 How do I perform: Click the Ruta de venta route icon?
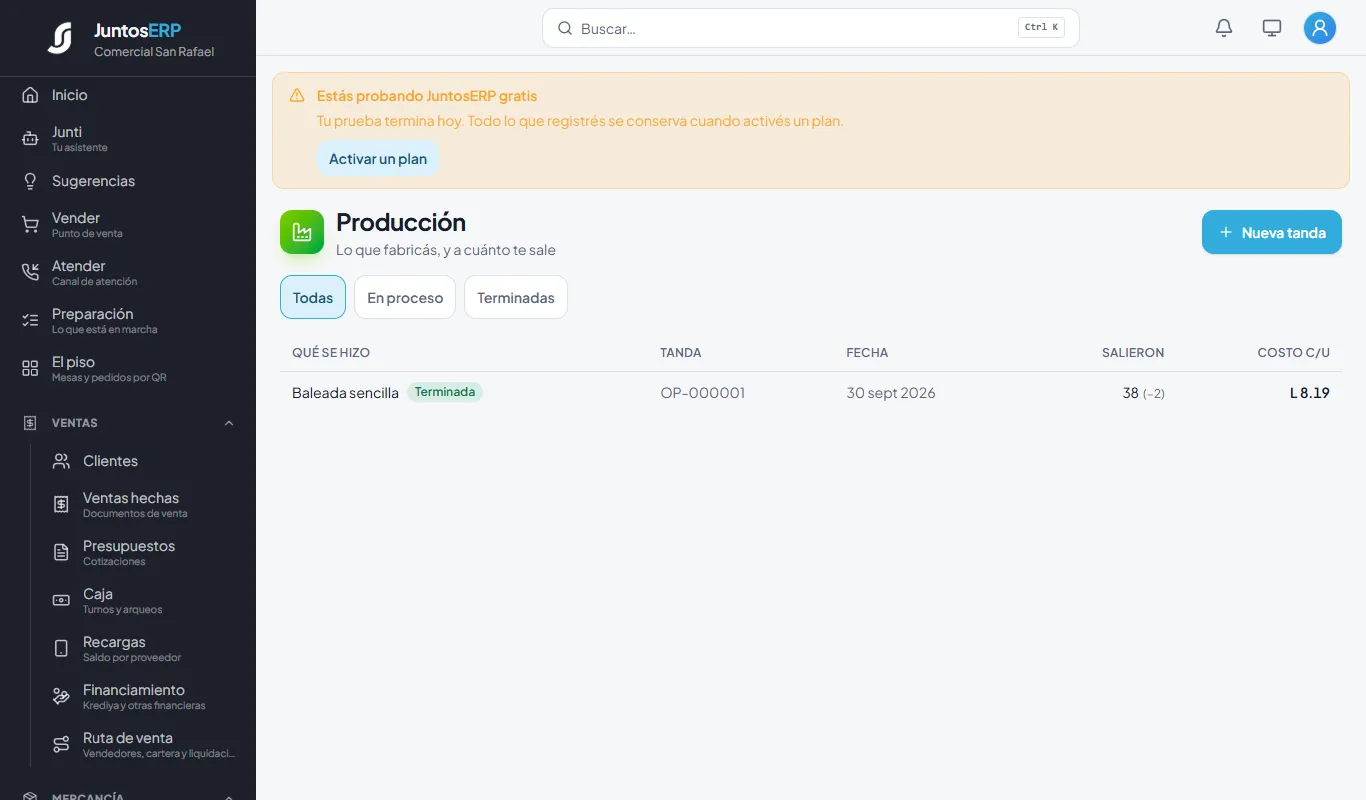click(x=61, y=745)
